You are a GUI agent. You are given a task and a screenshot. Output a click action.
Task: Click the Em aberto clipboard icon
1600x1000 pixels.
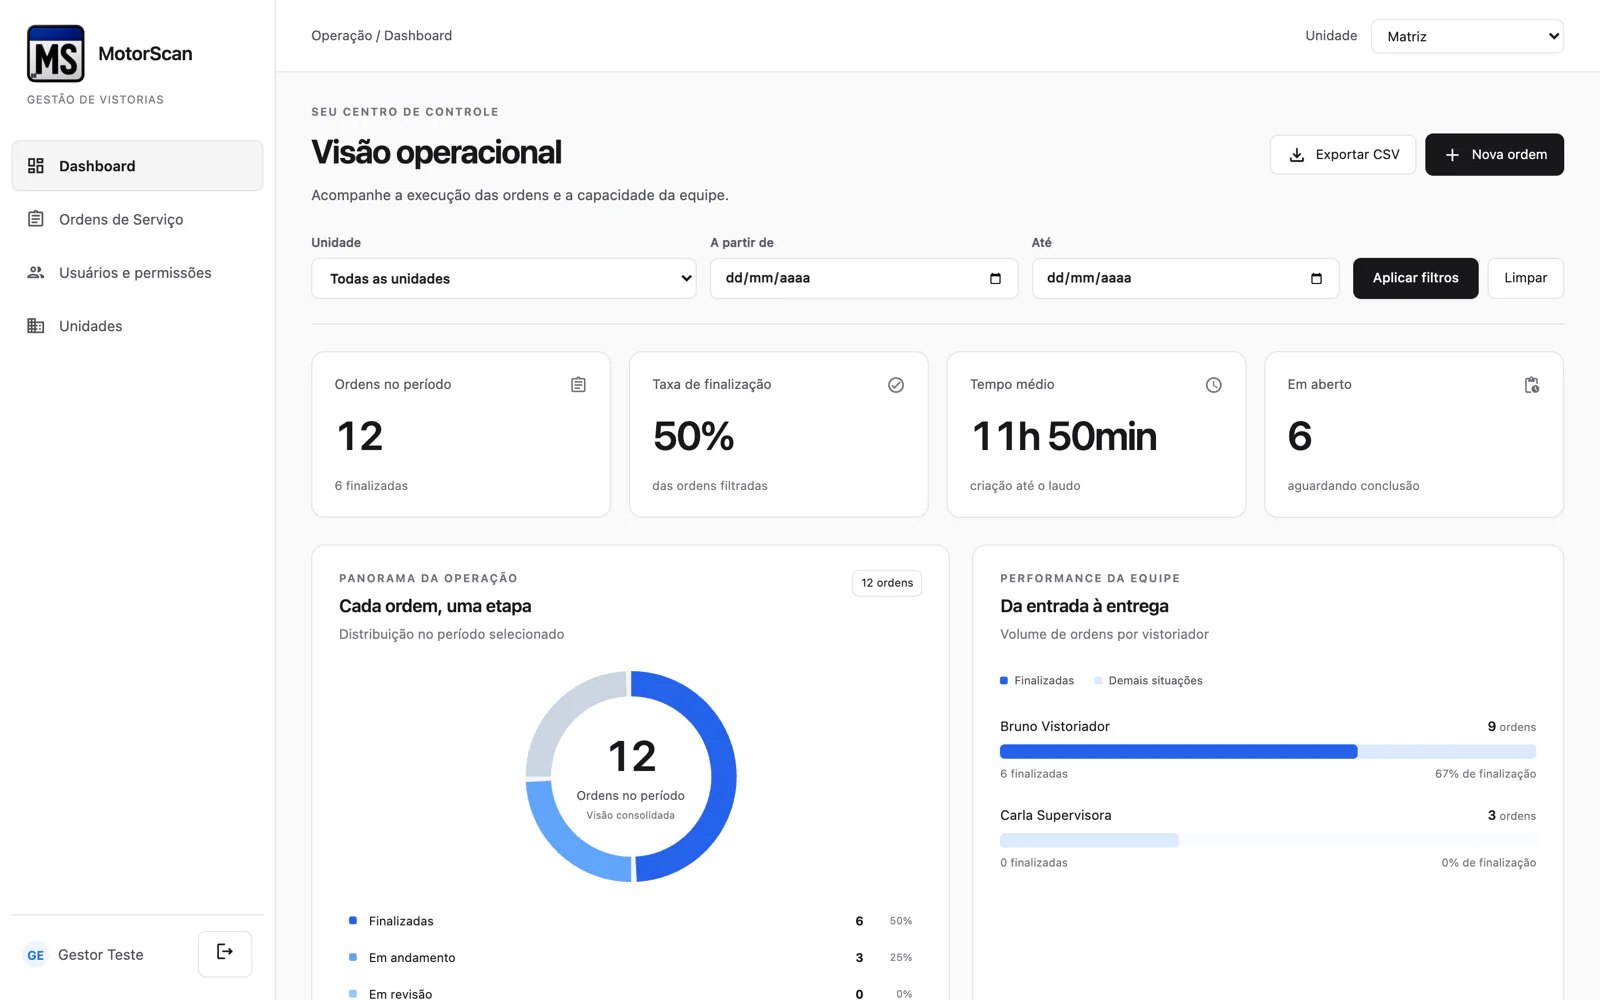coord(1531,385)
